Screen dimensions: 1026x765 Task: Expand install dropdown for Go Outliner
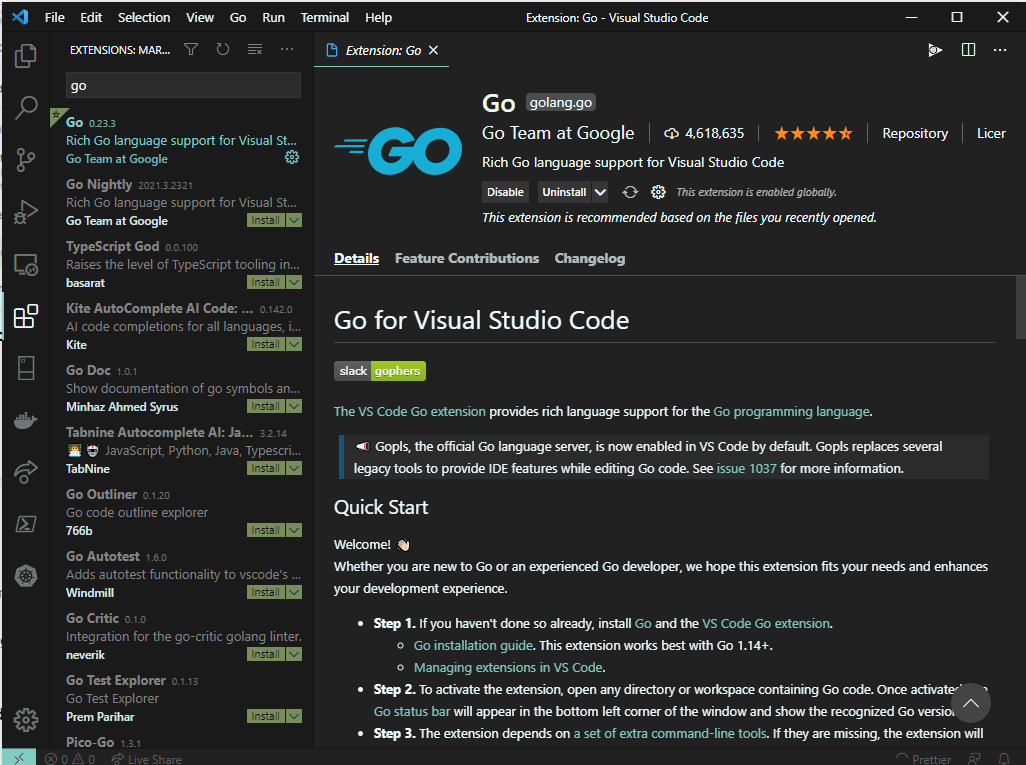294,530
